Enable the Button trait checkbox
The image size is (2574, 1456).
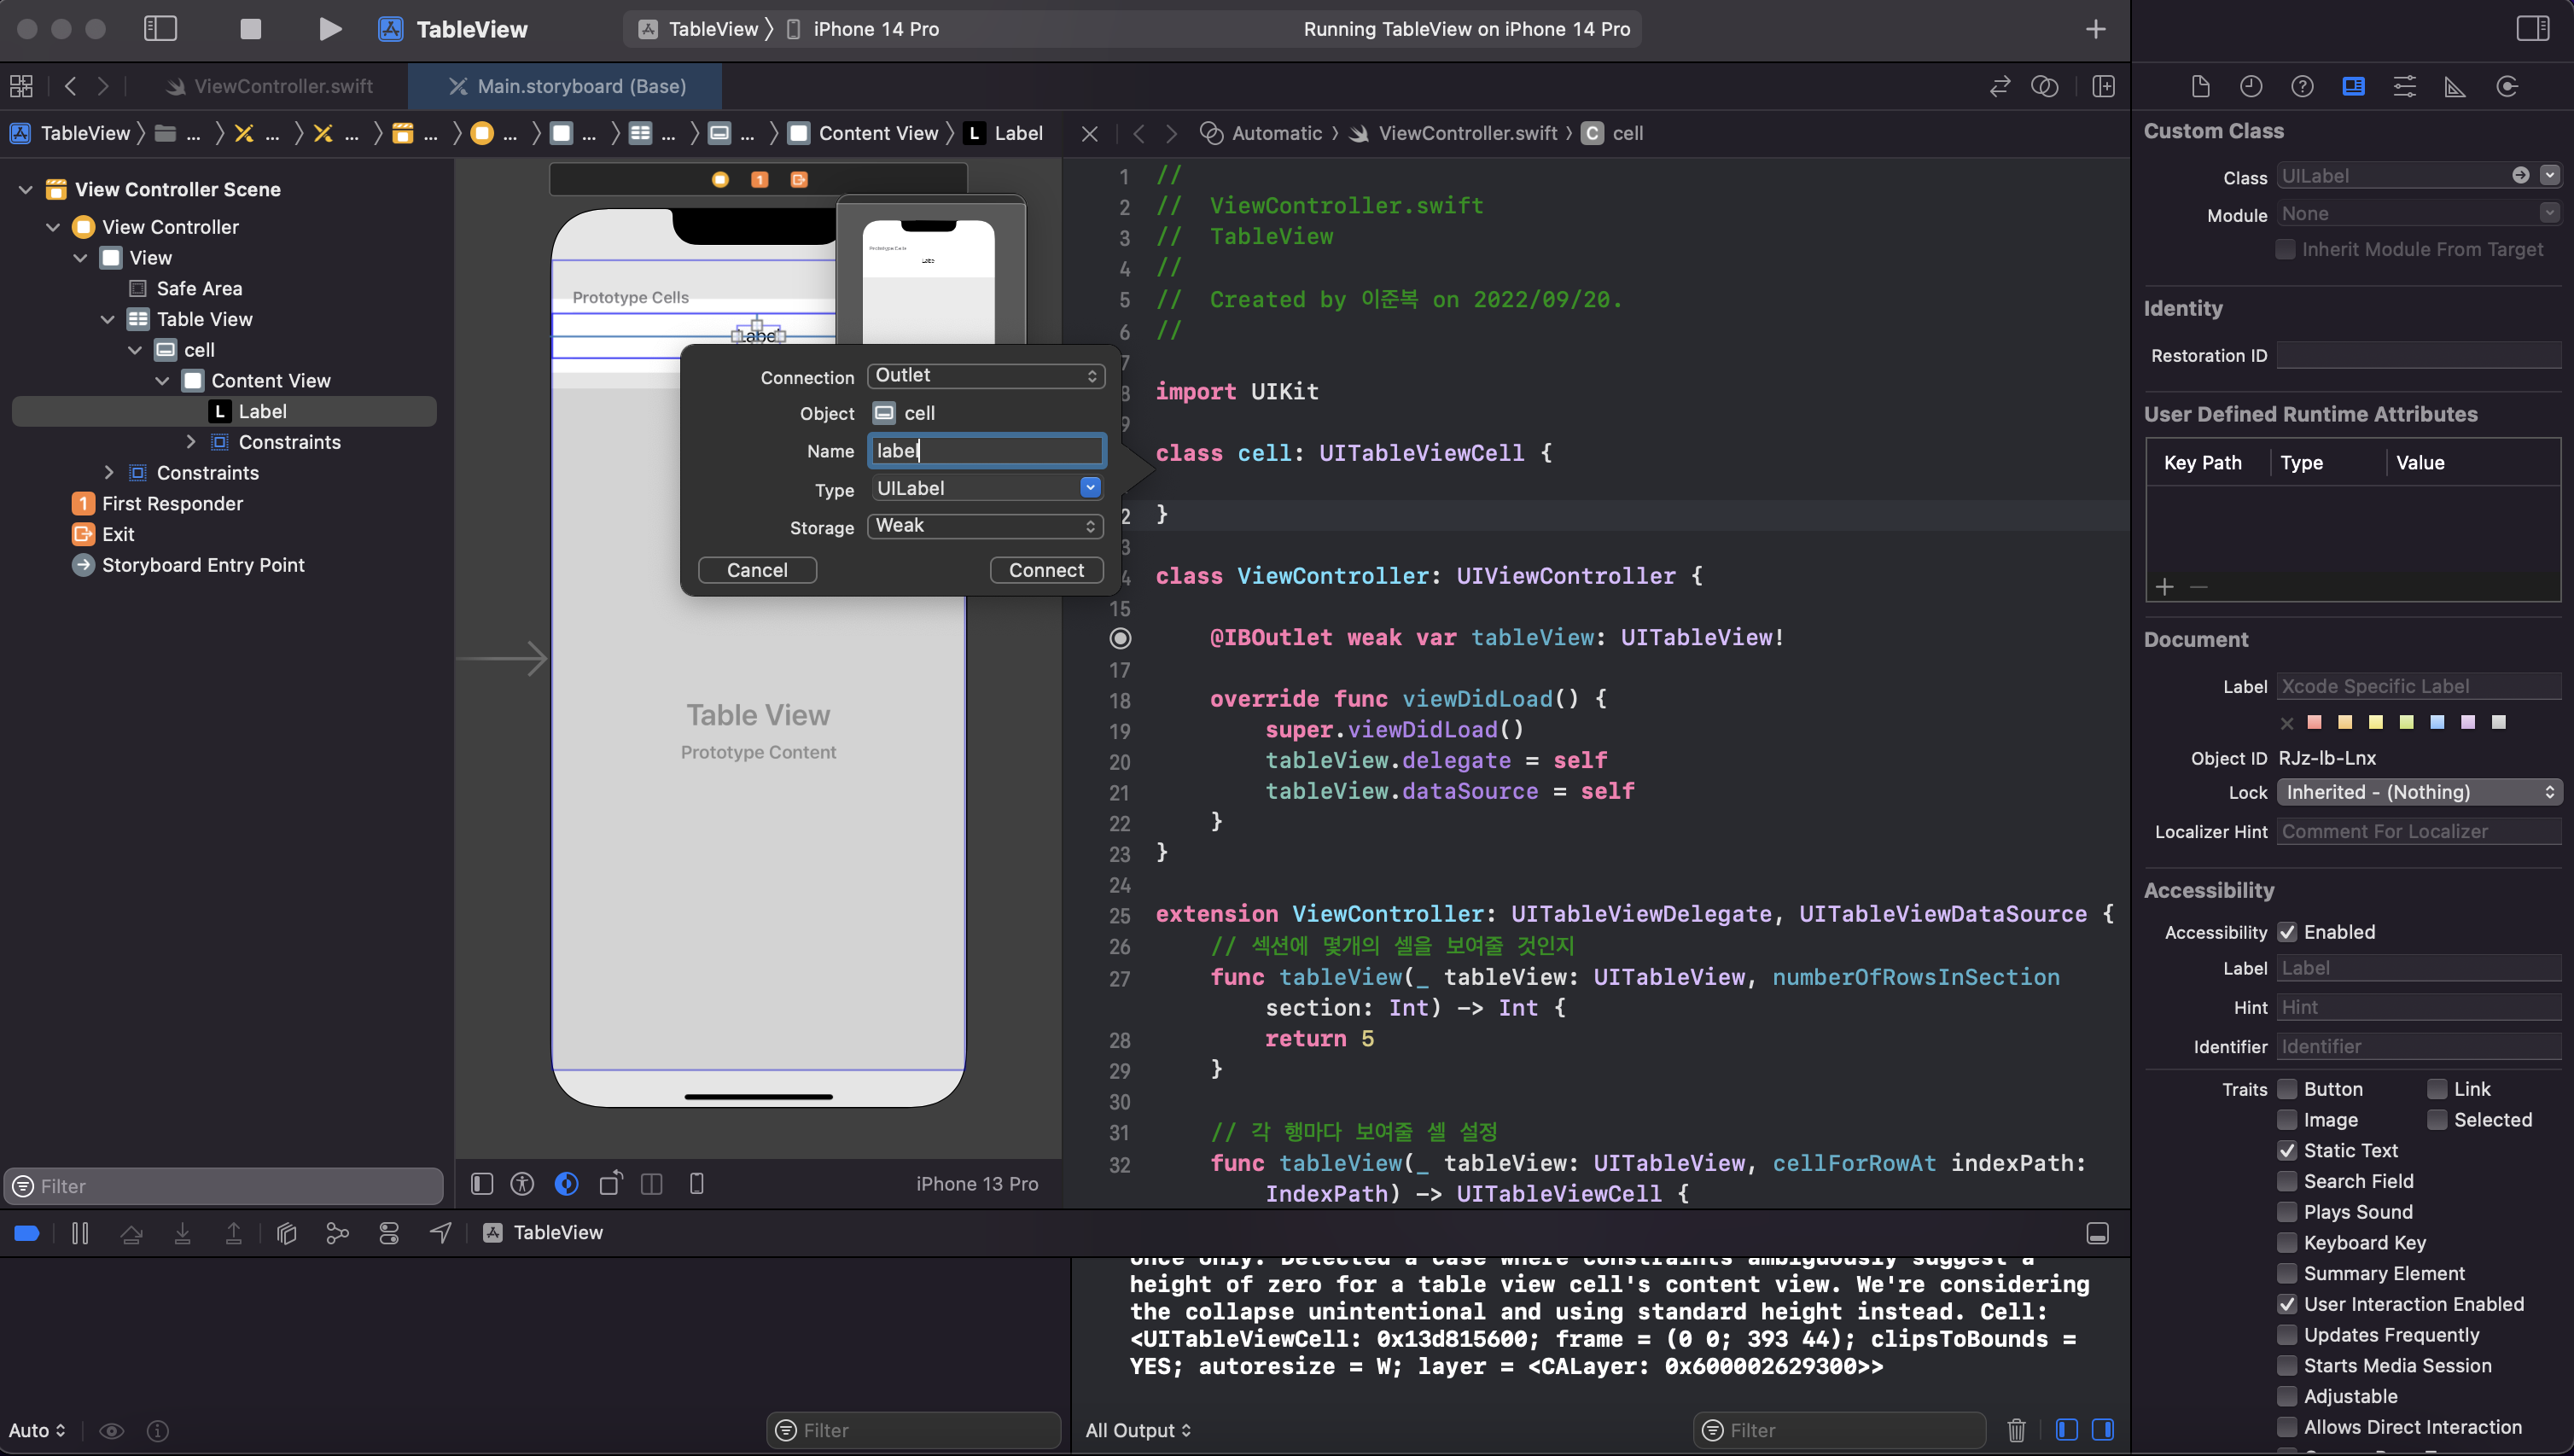pos(2287,1089)
